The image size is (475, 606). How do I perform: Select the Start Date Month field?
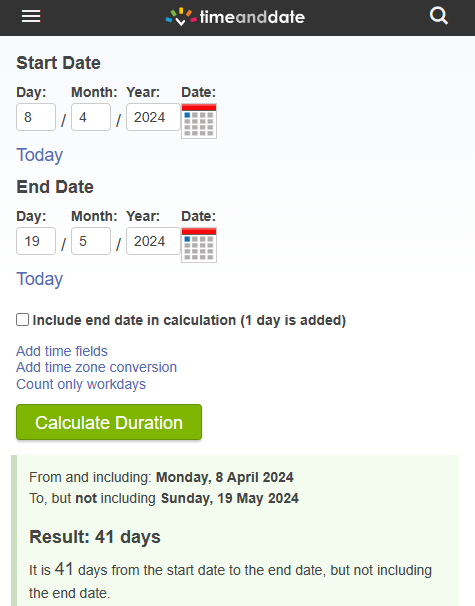tap(91, 117)
